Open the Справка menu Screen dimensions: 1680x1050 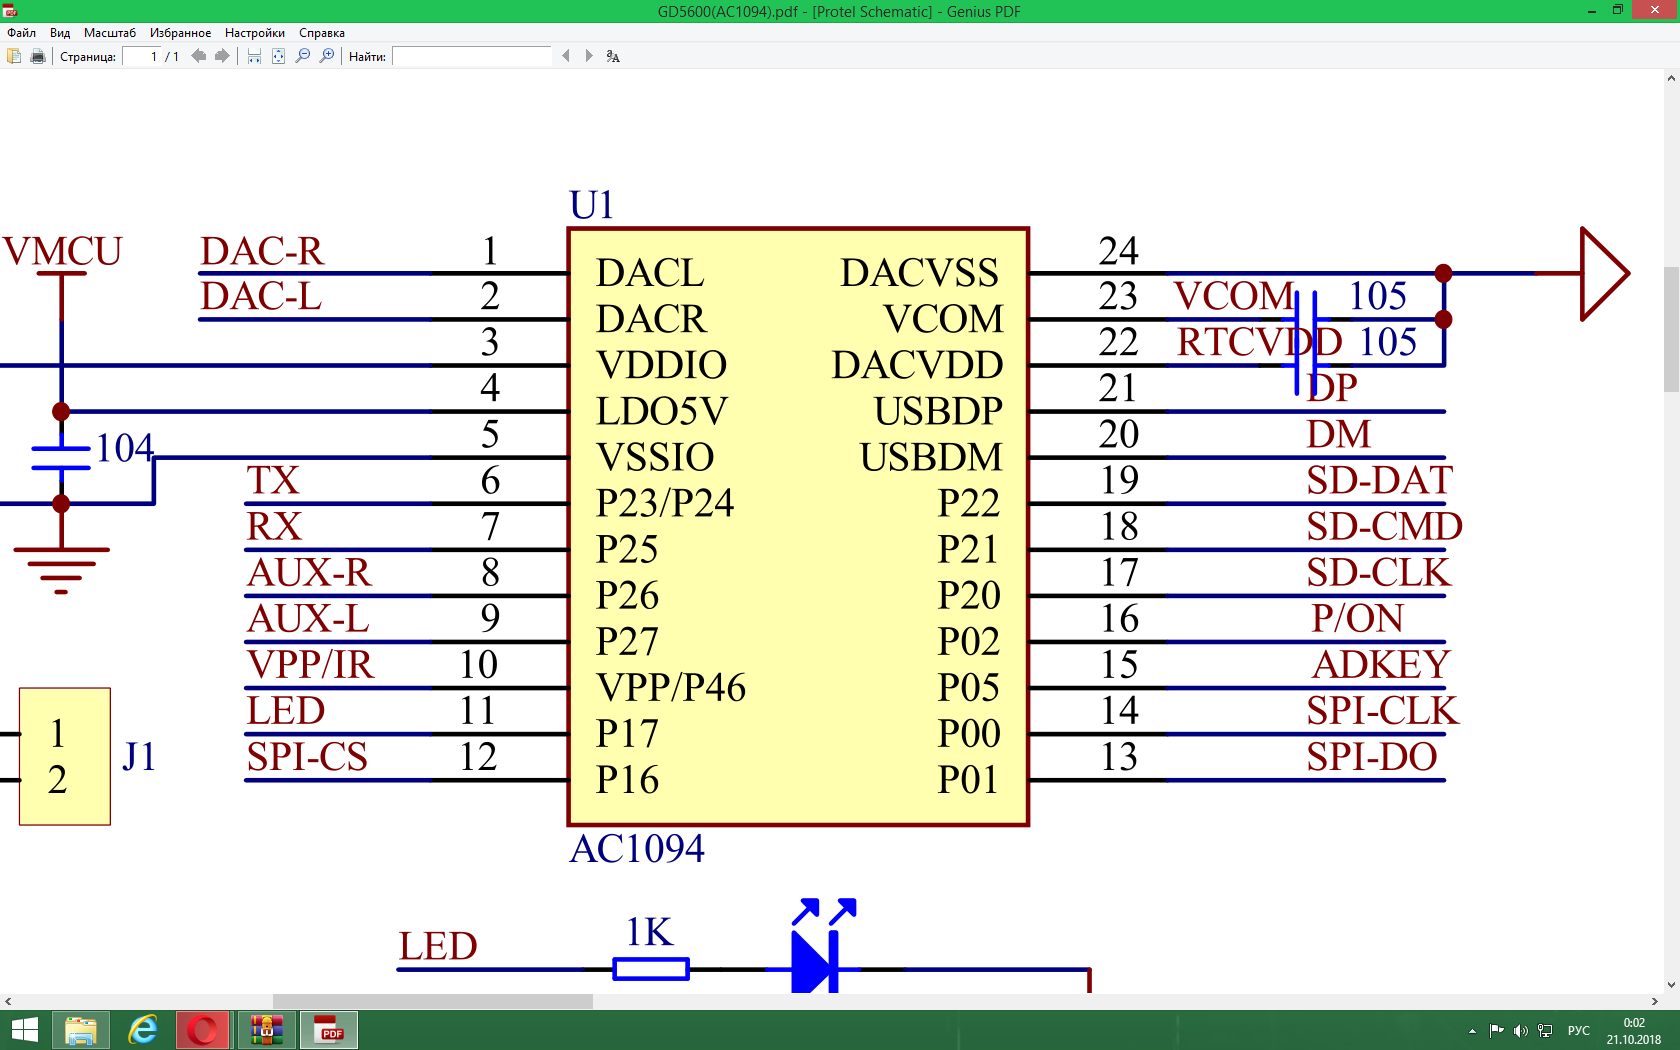(x=322, y=33)
